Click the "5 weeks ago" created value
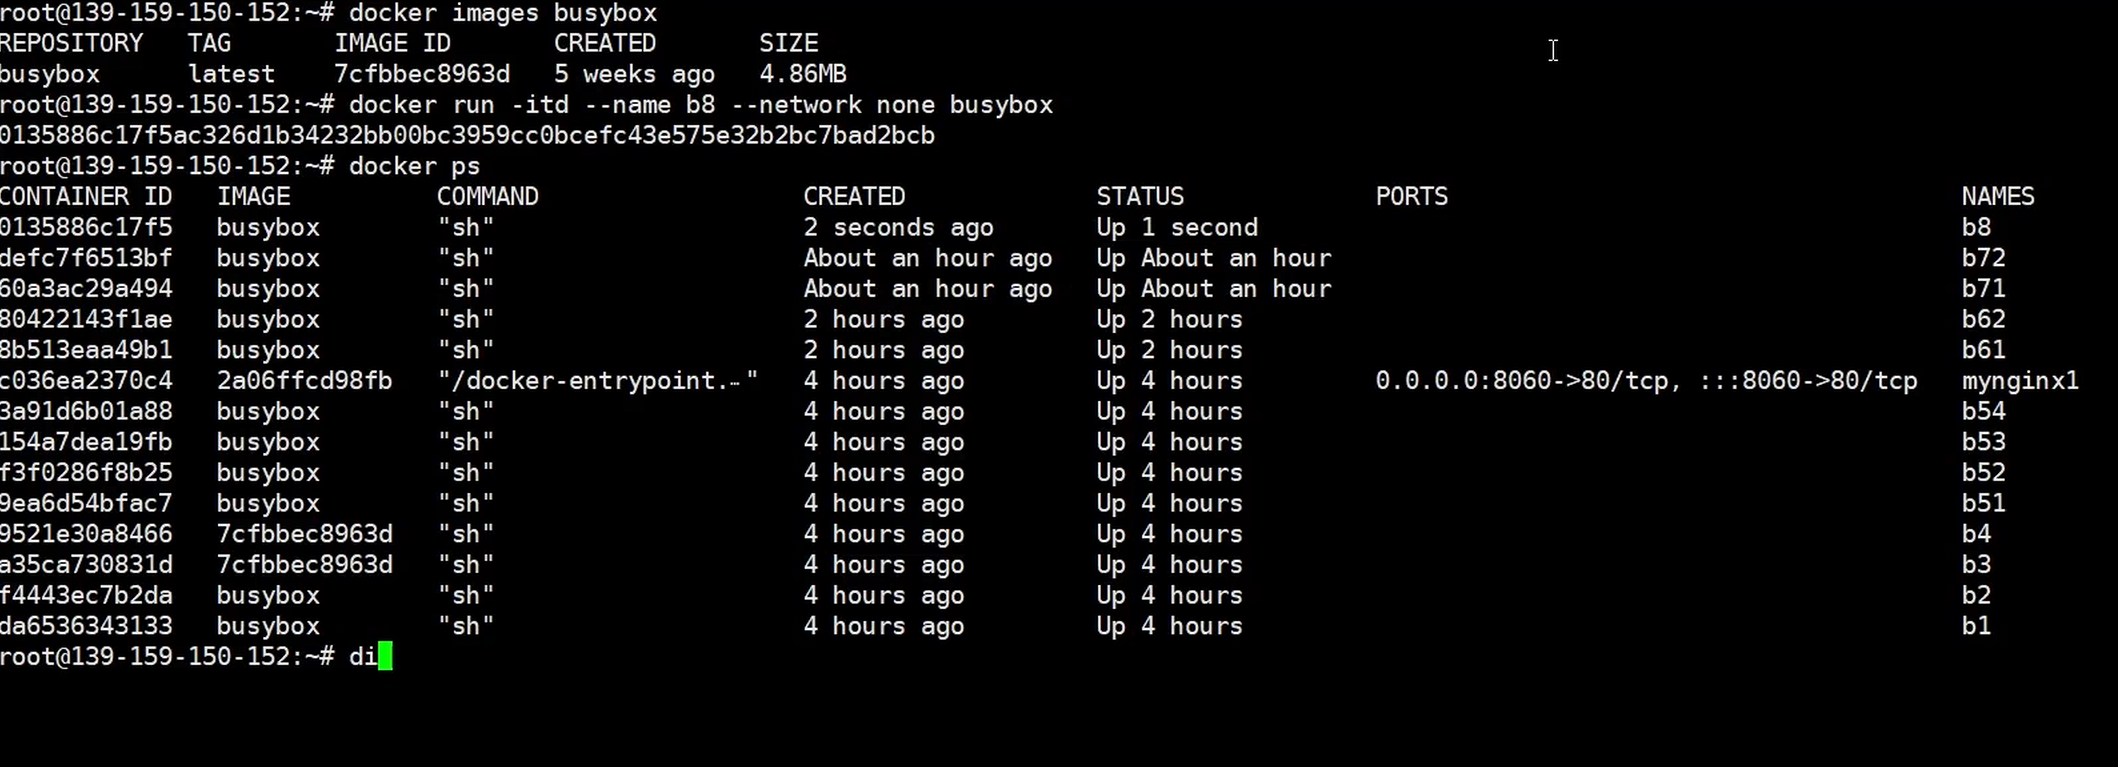The image size is (2118, 767). [635, 74]
